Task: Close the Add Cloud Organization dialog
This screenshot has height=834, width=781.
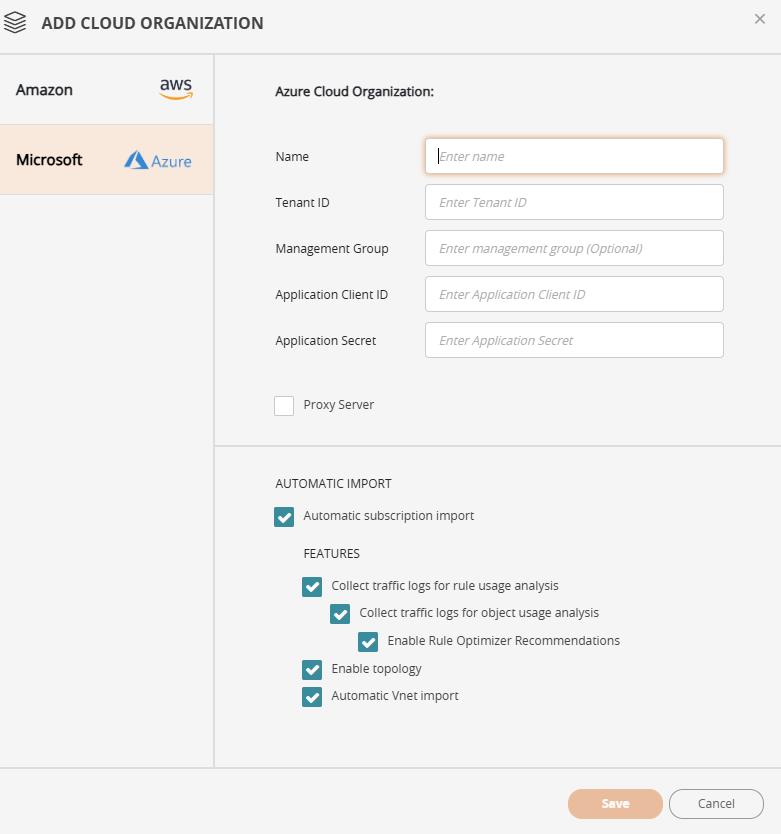Action: [760, 19]
